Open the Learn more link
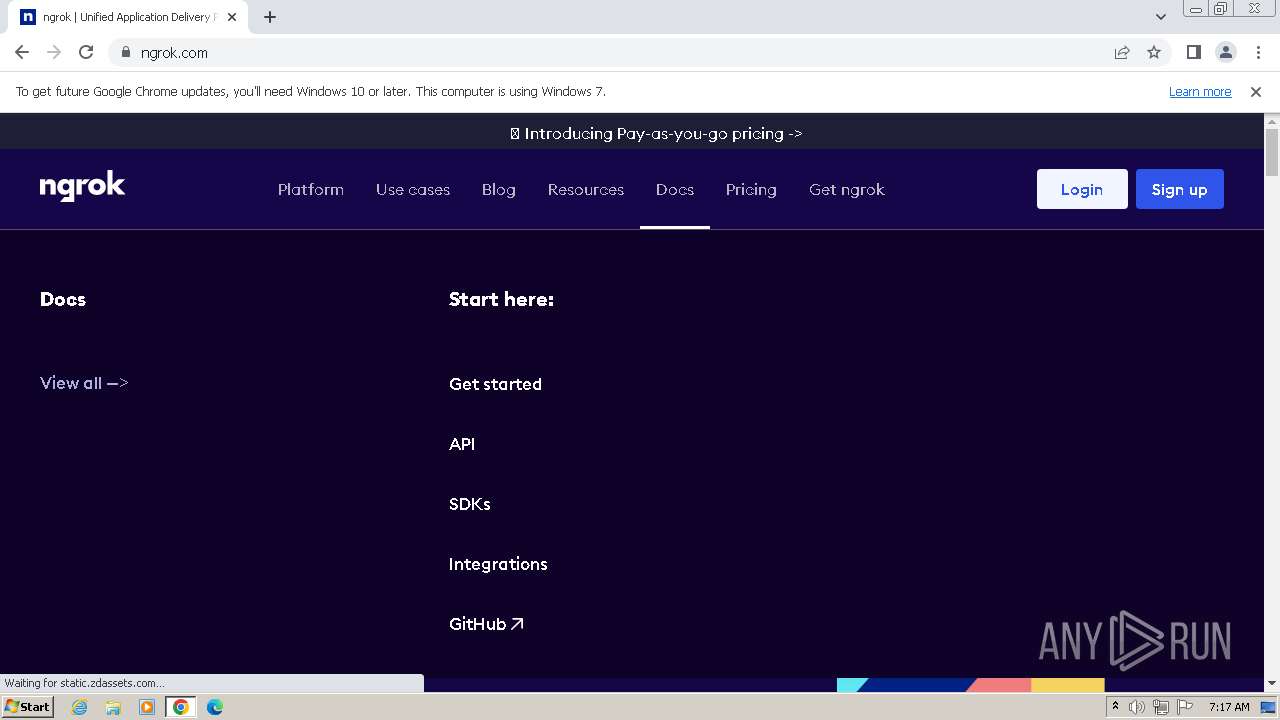 tap(1200, 92)
